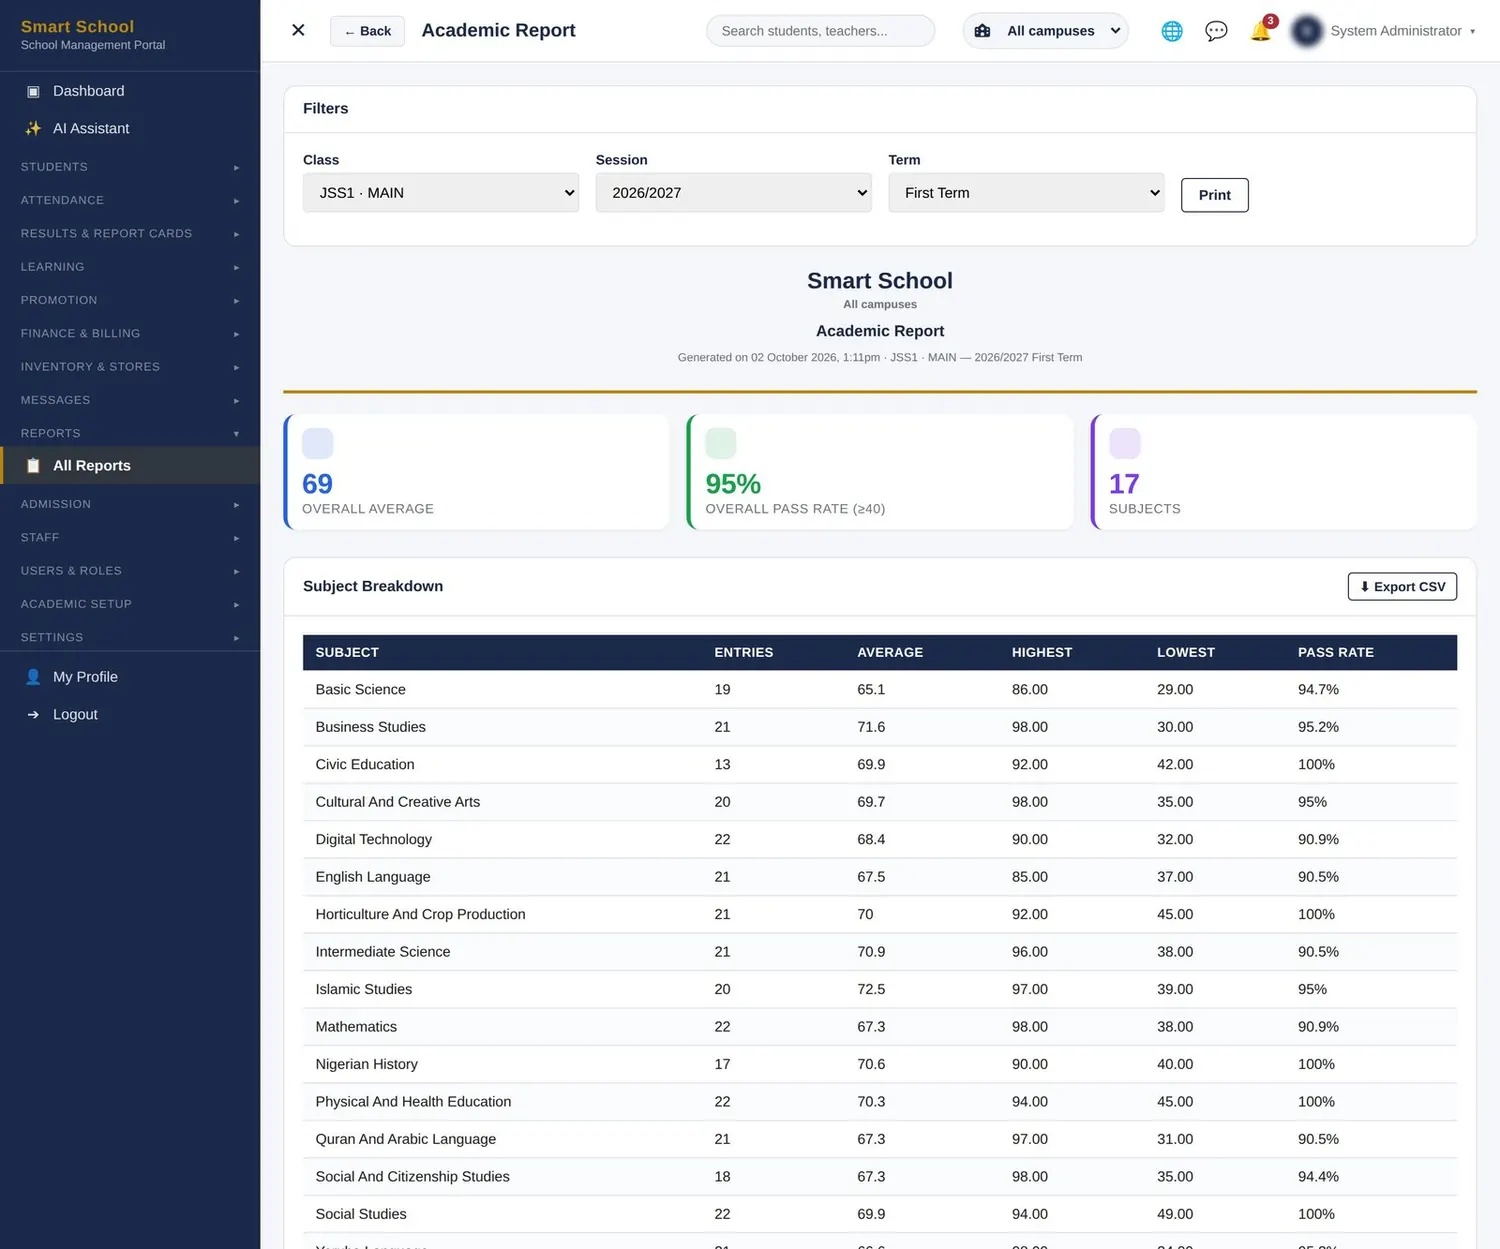Open the Session dropdown 2026/2027
The image size is (1500, 1249).
tap(734, 193)
